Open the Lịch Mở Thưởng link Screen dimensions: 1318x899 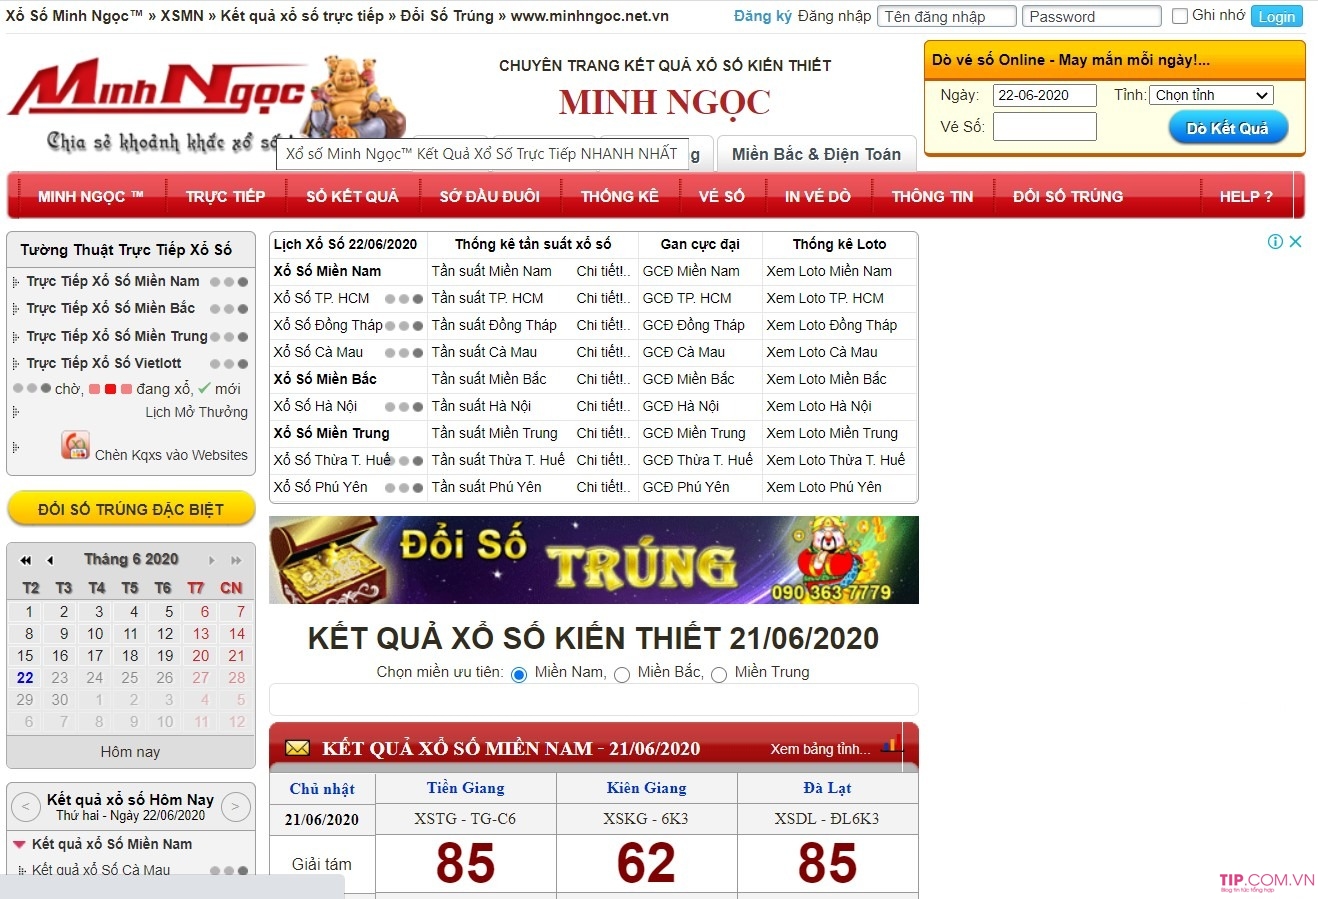(196, 412)
